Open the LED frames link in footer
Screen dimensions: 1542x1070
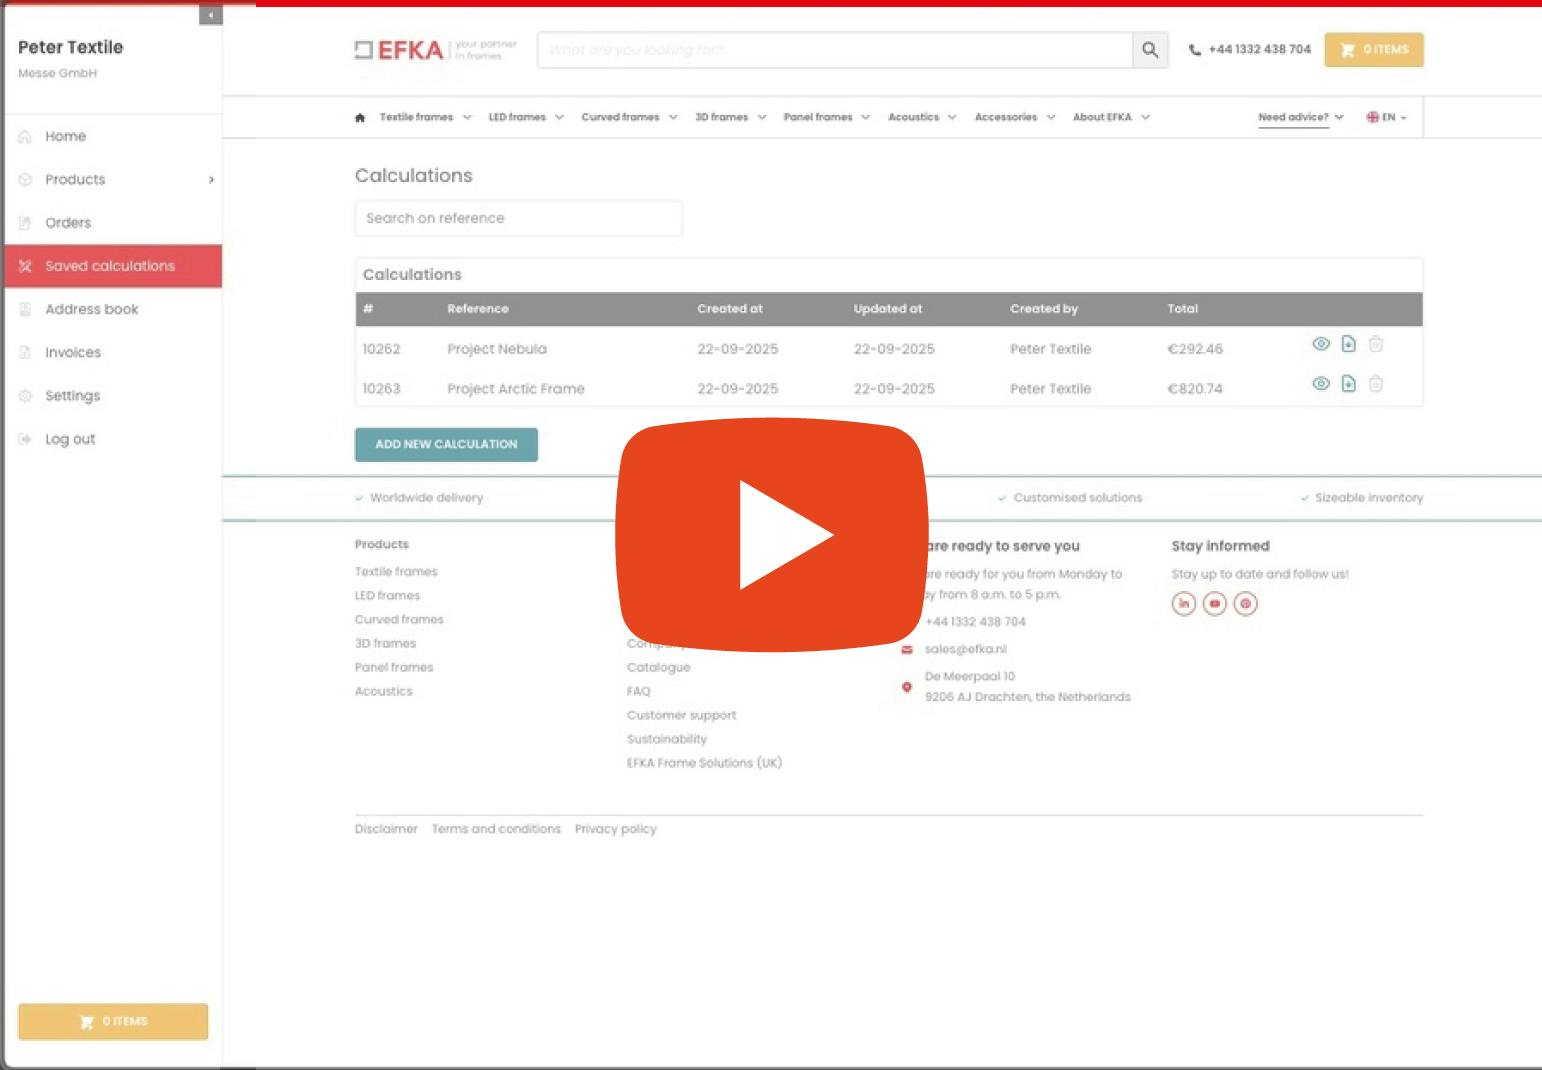[388, 596]
